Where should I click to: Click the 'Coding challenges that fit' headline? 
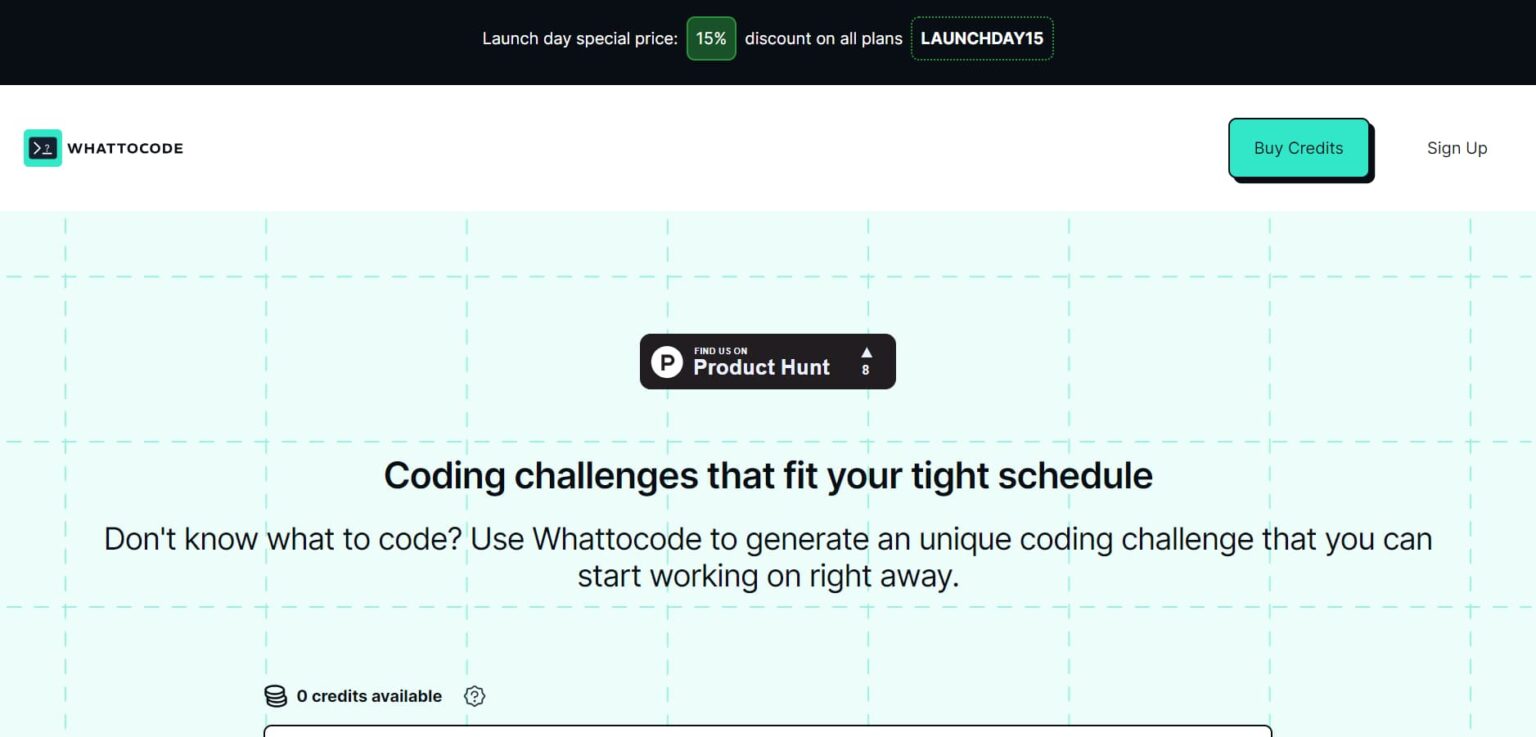pos(767,475)
